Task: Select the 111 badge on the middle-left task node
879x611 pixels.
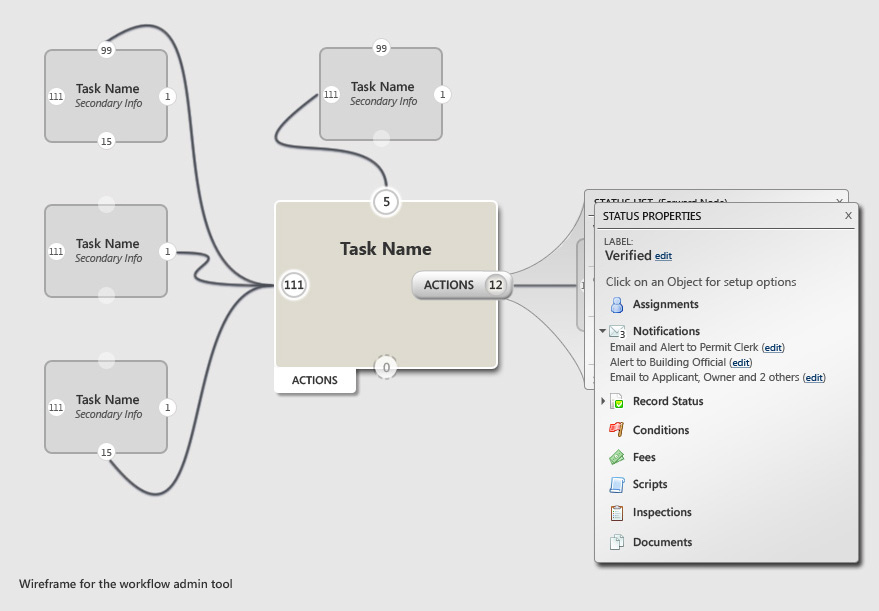Action: 56,252
